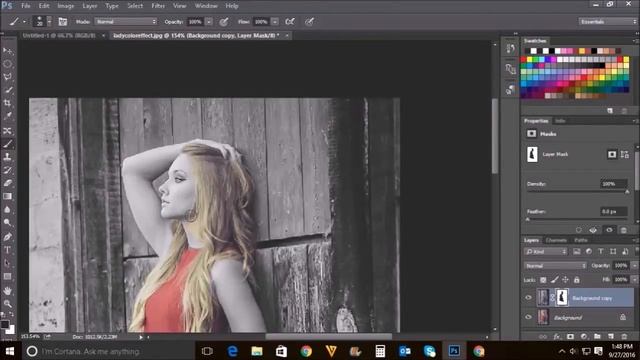
Task: Click the layer style fx icon
Action: point(557,336)
